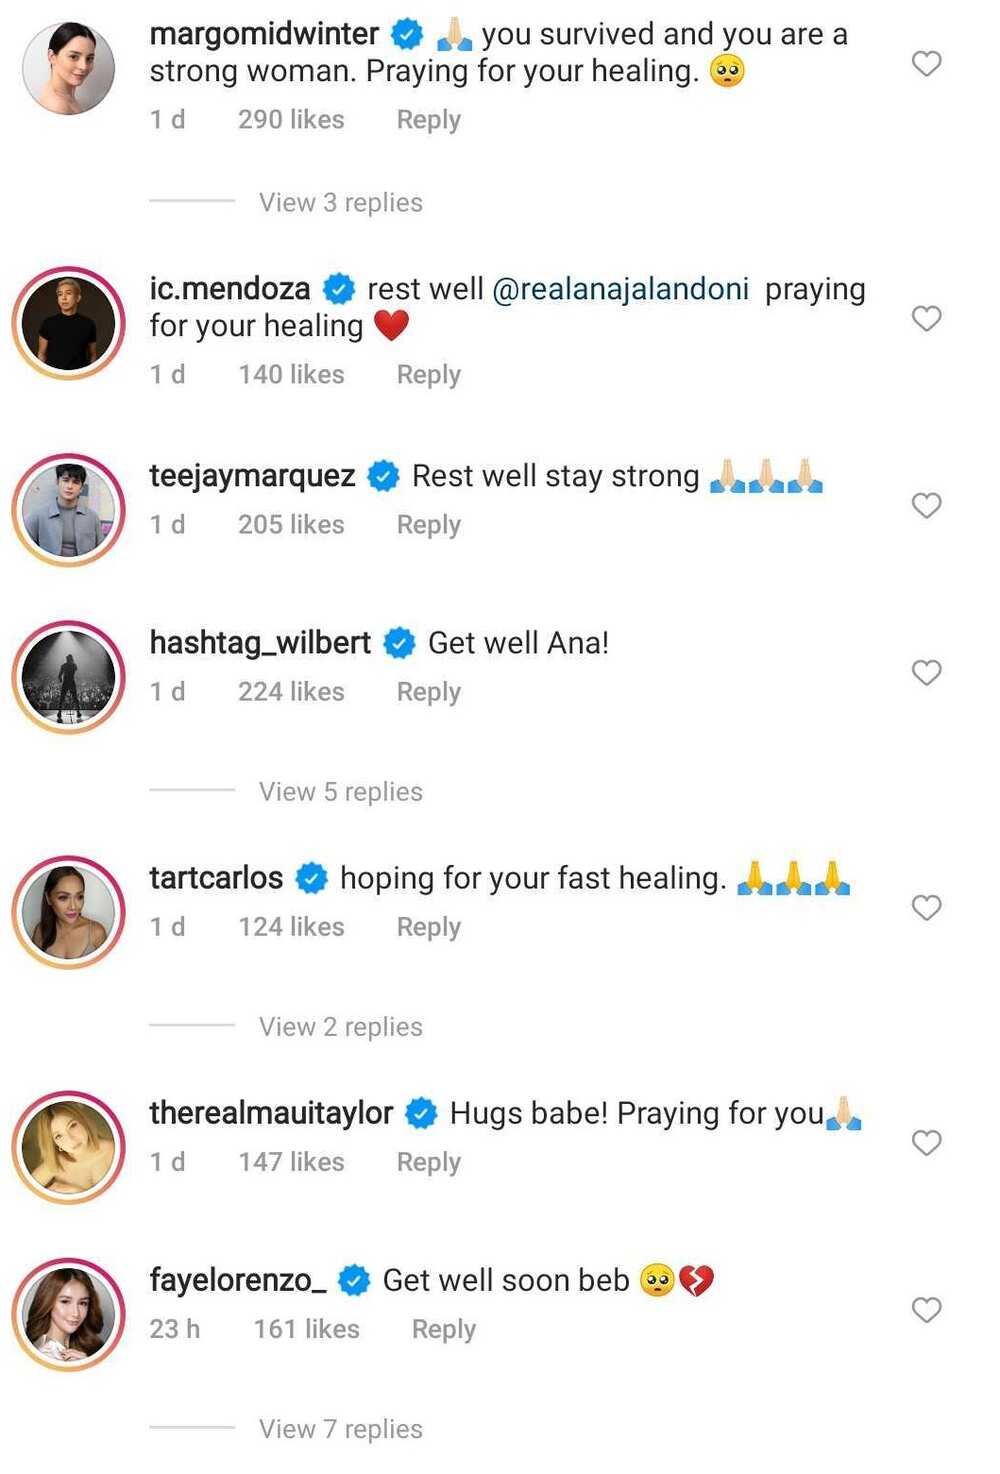Open the fayelorenzo_ username profile
Viewport: 1000px width, 1474px height.
[238, 1280]
